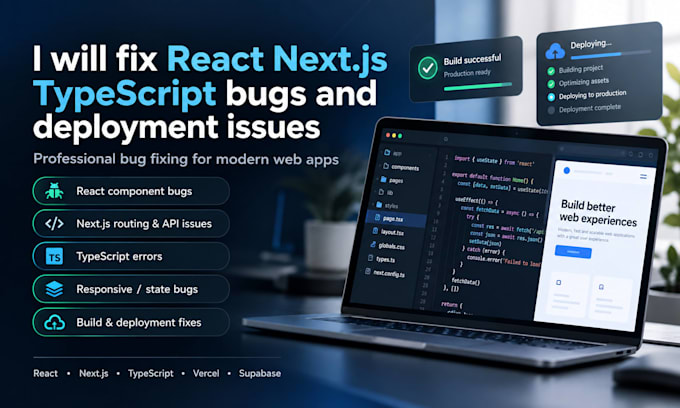Click the TypeScript tag in the footer
The height and width of the screenshot is (408, 680).
pos(150,373)
